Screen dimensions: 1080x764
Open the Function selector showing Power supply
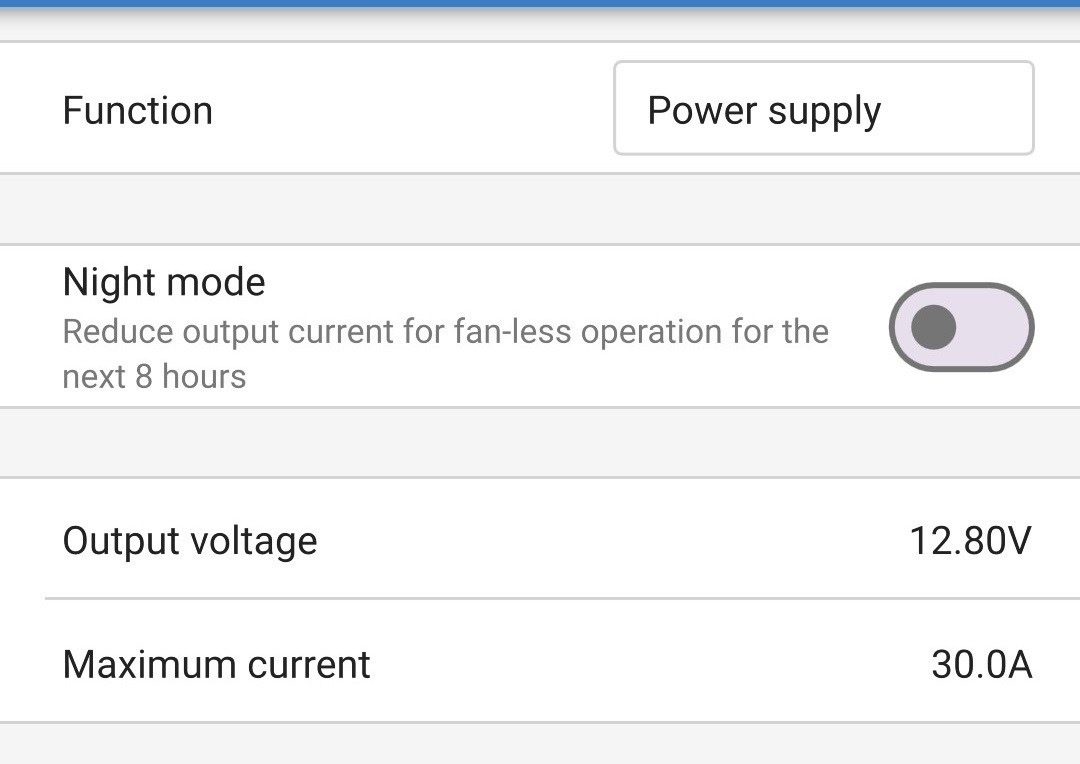tap(823, 108)
